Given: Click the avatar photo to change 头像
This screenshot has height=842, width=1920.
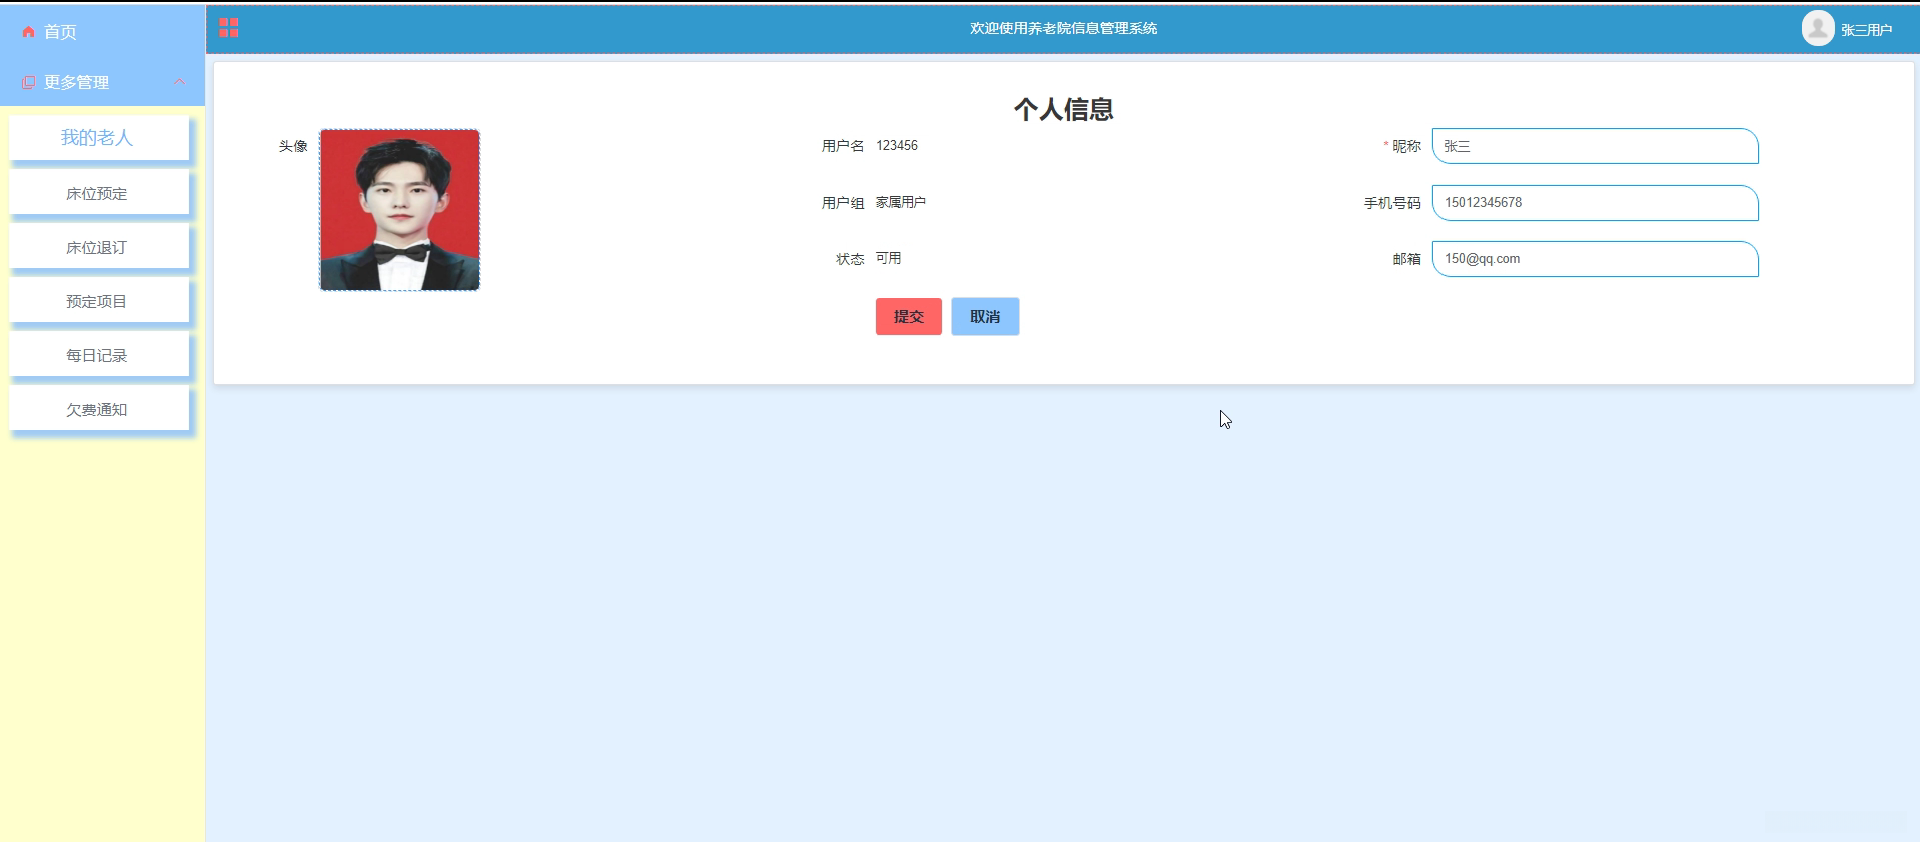Looking at the screenshot, I should [399, 210].
